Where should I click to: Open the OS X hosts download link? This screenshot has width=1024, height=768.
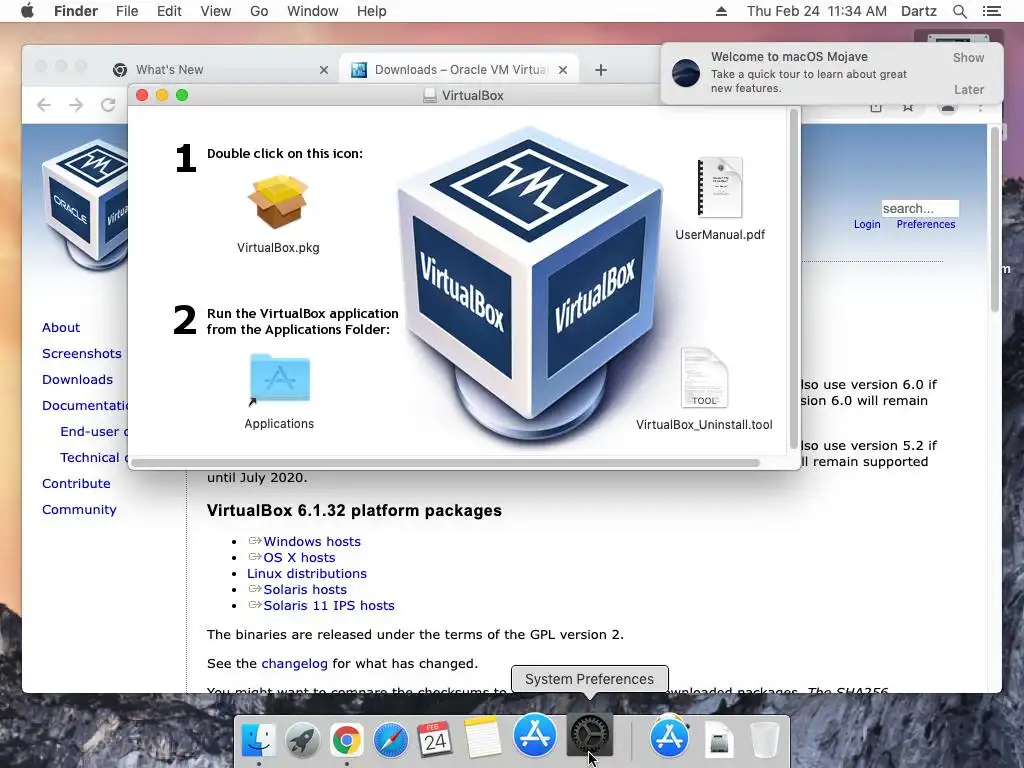click(x=299, y=558)
